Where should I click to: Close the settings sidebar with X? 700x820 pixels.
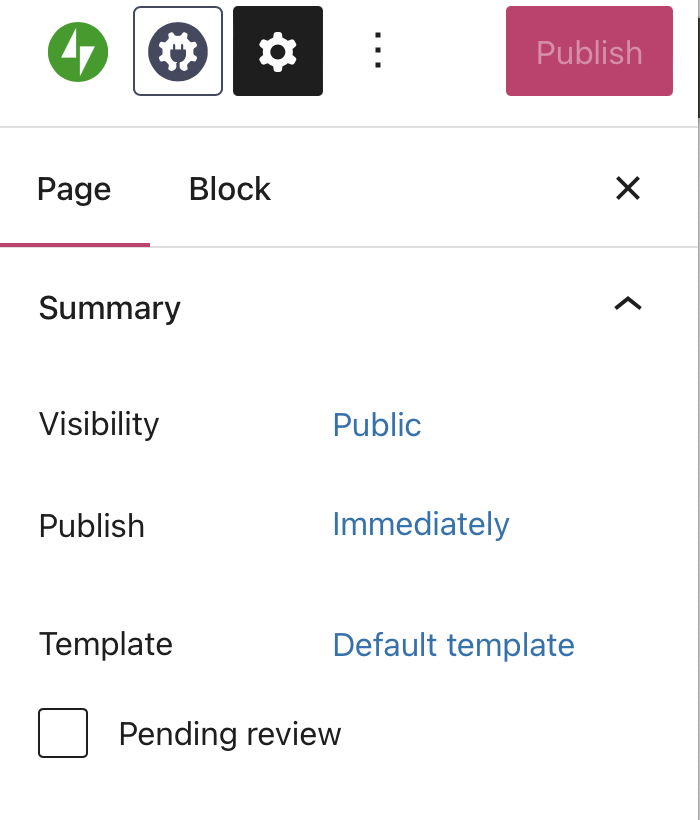pos(628,188)
